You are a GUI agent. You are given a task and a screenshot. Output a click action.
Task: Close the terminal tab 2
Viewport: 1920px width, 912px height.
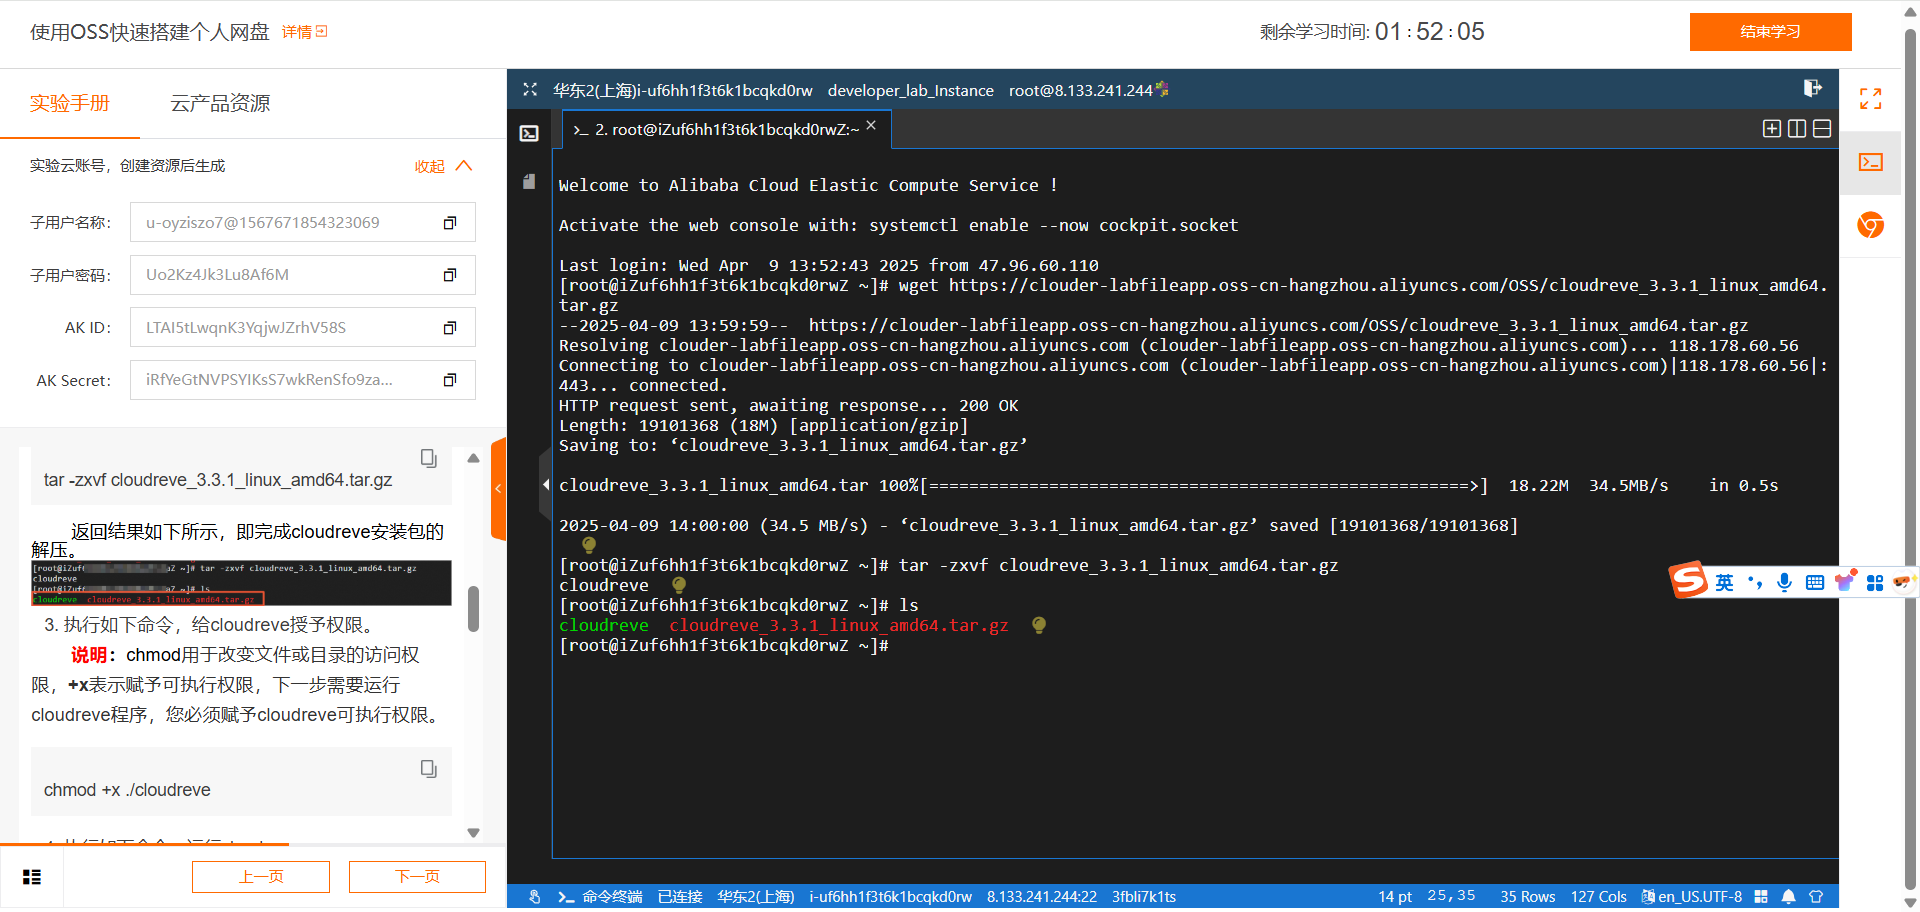tap(871, 125)
